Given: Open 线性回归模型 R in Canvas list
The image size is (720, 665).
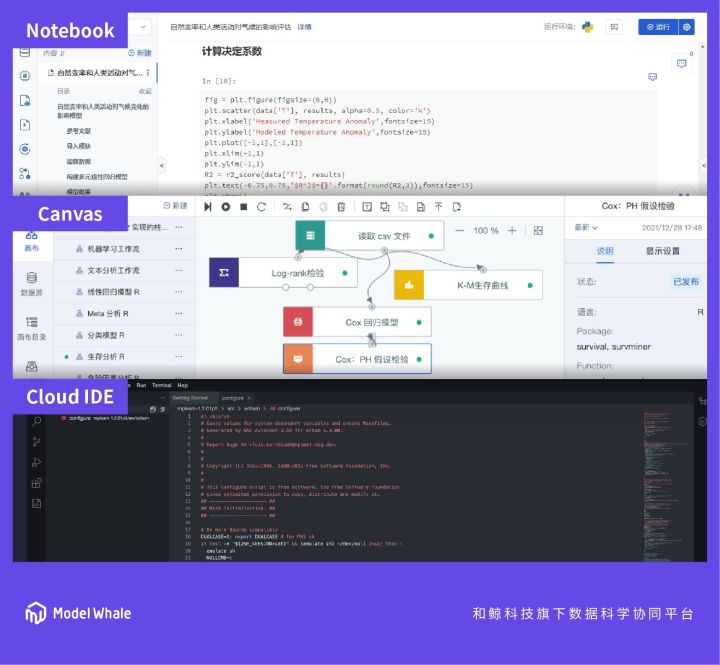Looking at the screenshot, I should click(113, 292).
